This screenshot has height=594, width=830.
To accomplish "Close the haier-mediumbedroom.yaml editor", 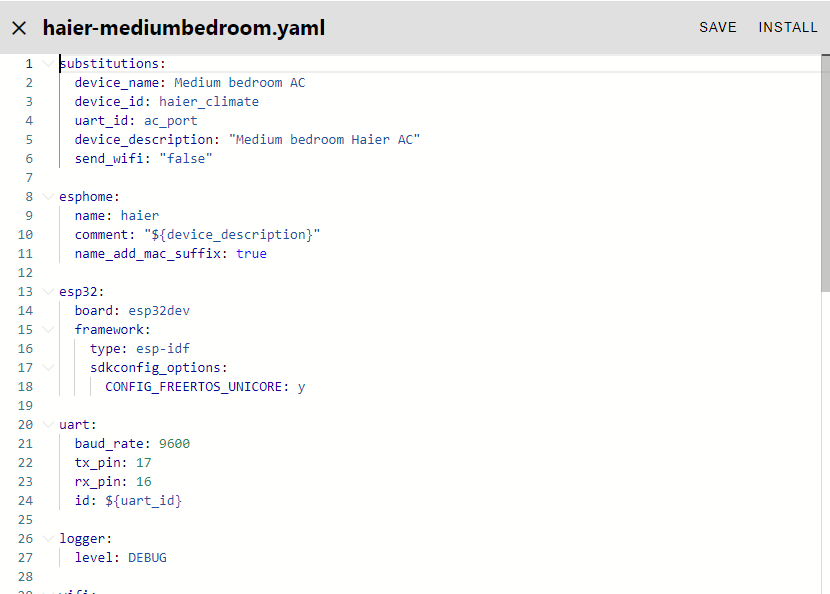I will pyautogui.click(x=19, y=28).
